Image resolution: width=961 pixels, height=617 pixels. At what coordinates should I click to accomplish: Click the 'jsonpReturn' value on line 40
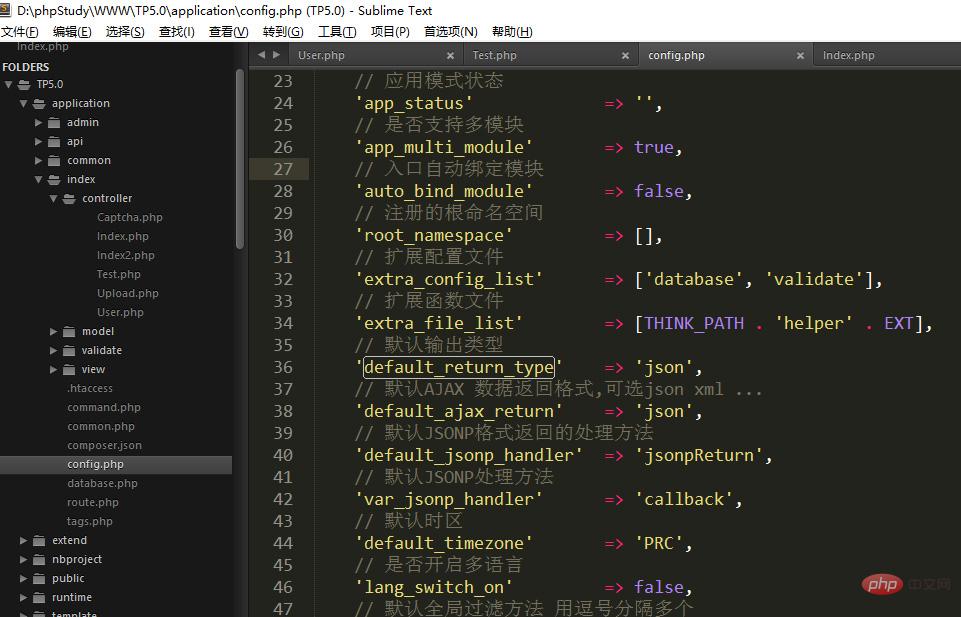[x=699, y=455]
